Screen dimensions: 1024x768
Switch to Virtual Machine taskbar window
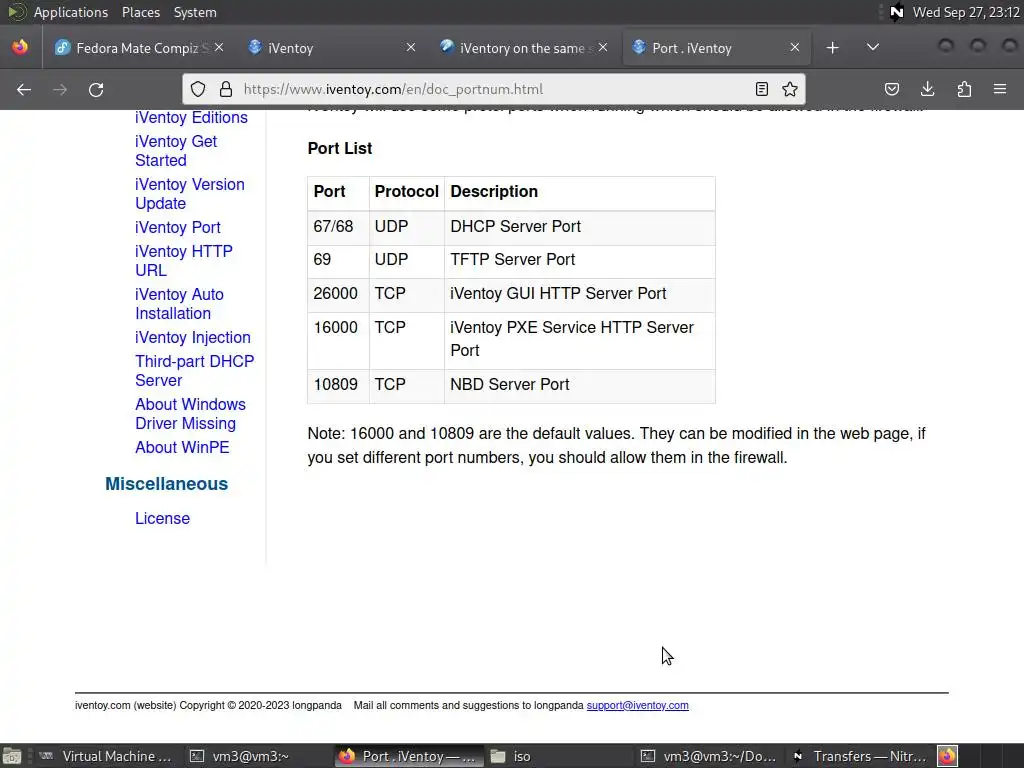[x=106, y=756]
